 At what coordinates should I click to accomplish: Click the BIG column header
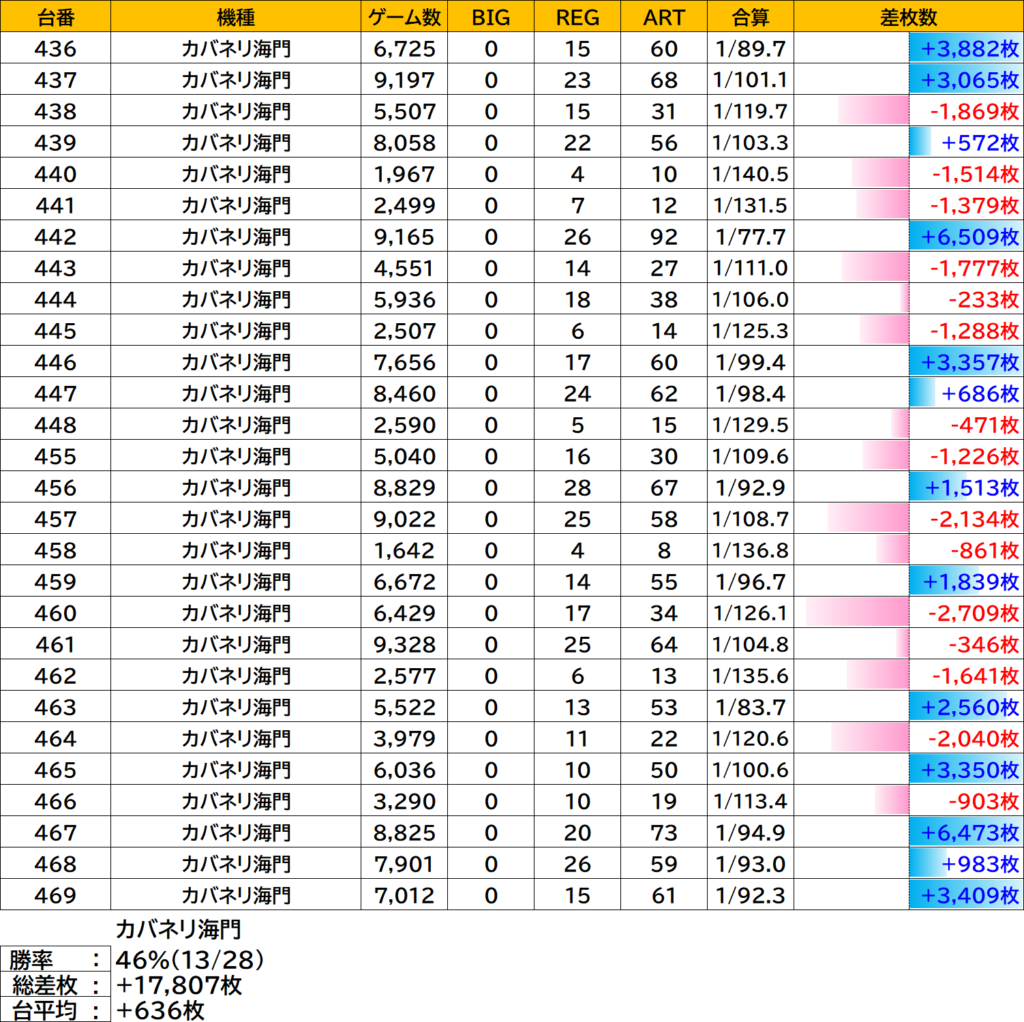coord(490,16)
